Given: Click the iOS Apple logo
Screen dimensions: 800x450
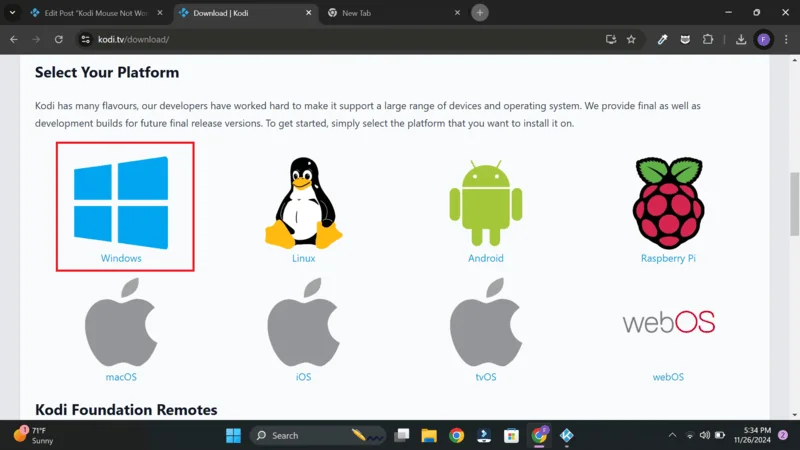Looking at the screenshot, I should pos(304,322).
